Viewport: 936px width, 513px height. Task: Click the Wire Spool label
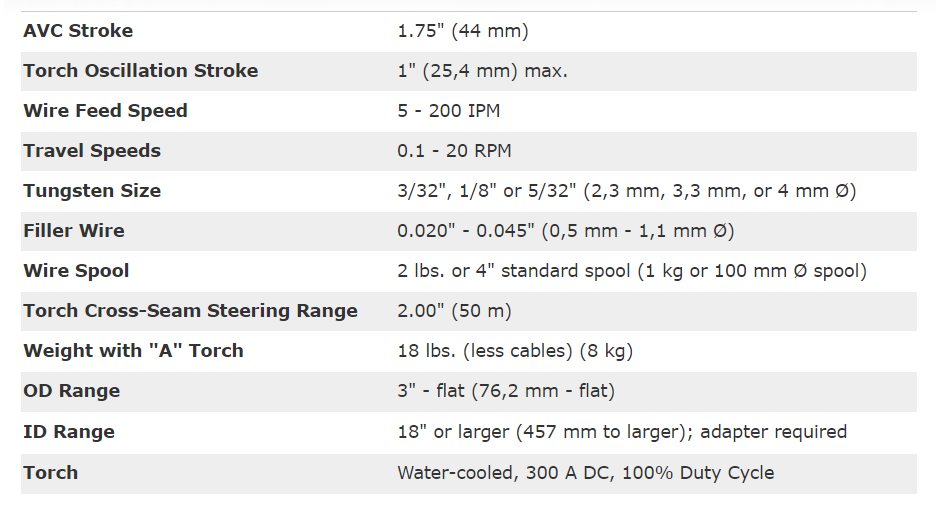76,271
